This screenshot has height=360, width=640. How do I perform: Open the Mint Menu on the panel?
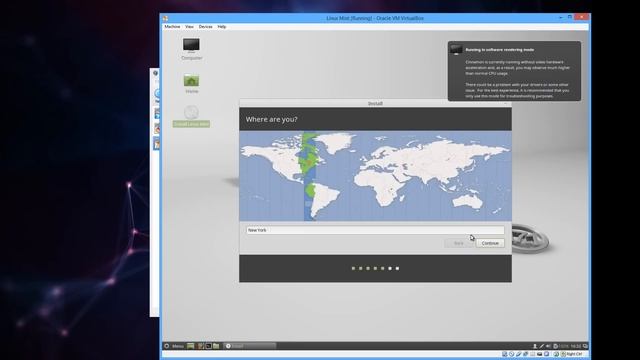(x=173, y=346)
